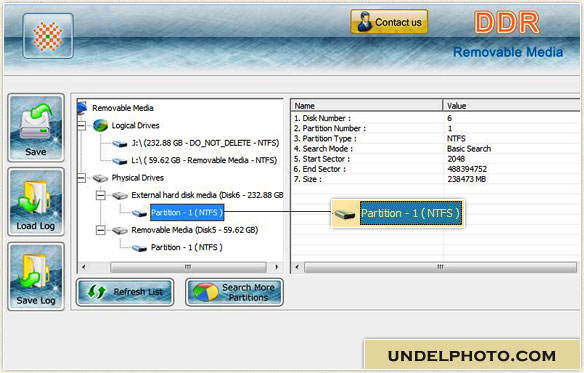
Task: Select the Logical Drives label
Action: pyautogui.click(x=136, y=126)
